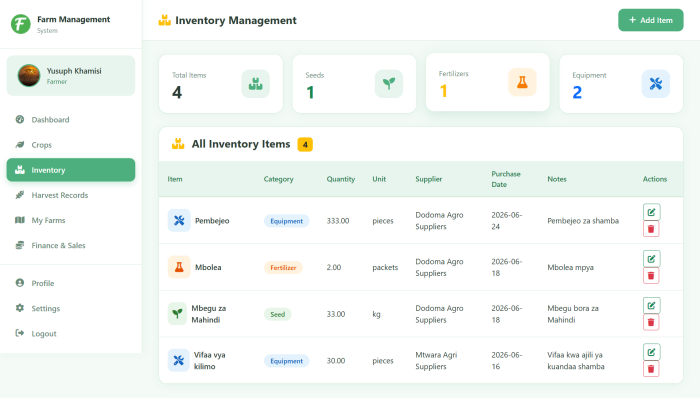Click Yusuph Khamisi's profile avatar
Viewport: 700px width, 398px height.
click(29, 75)
